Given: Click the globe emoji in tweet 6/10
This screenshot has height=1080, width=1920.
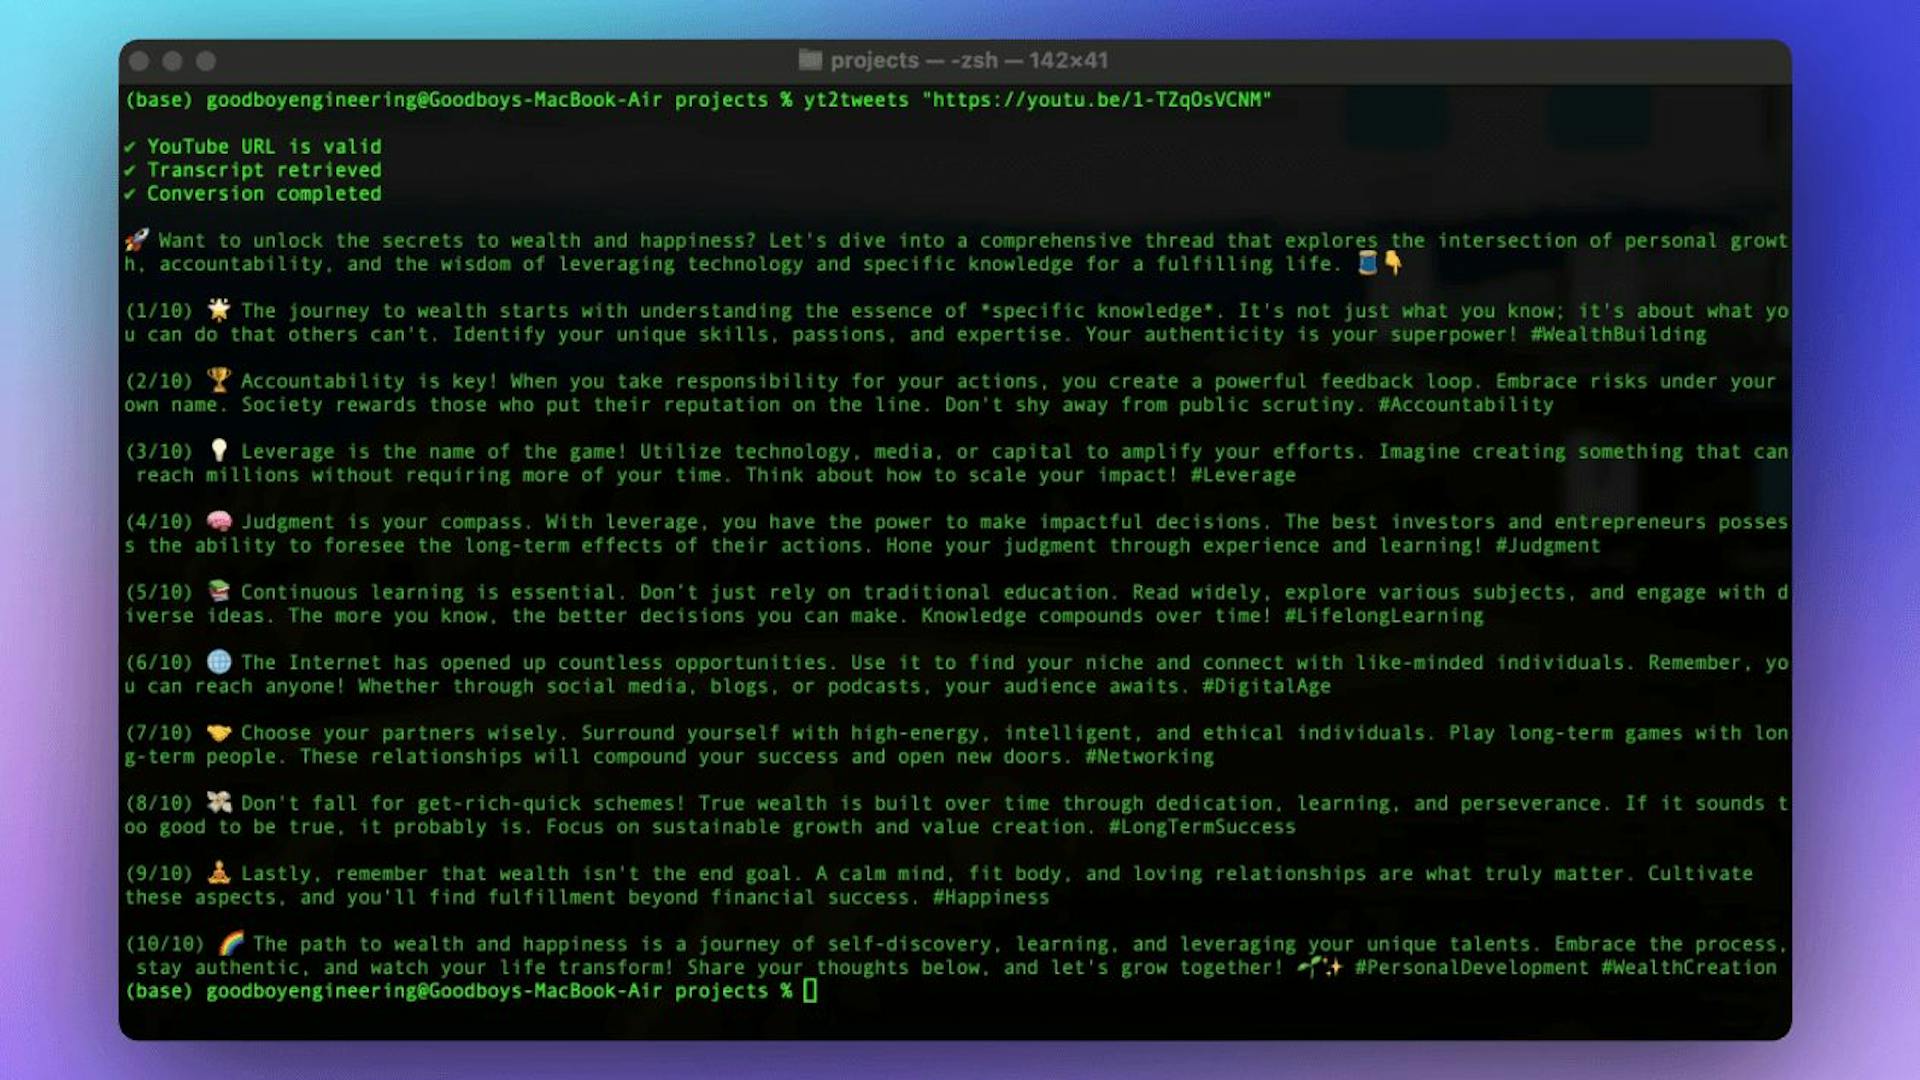Looking at the screenshot, I should 218,662.
